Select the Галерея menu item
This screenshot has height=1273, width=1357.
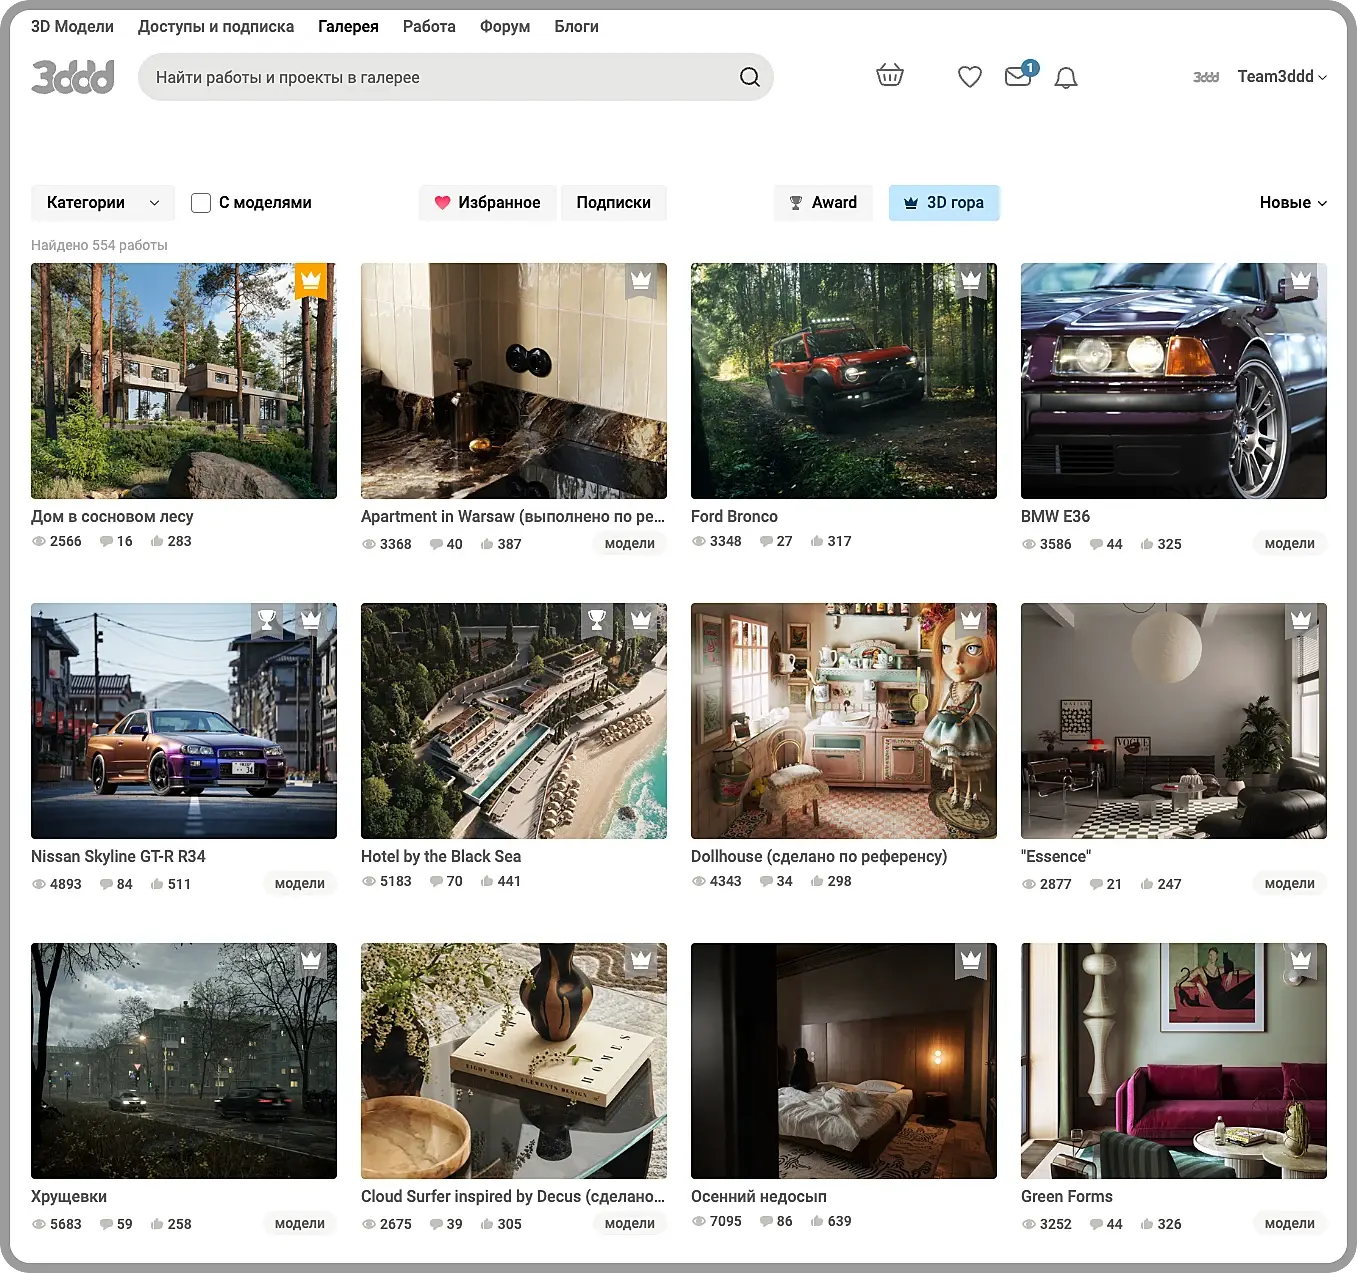348,27
